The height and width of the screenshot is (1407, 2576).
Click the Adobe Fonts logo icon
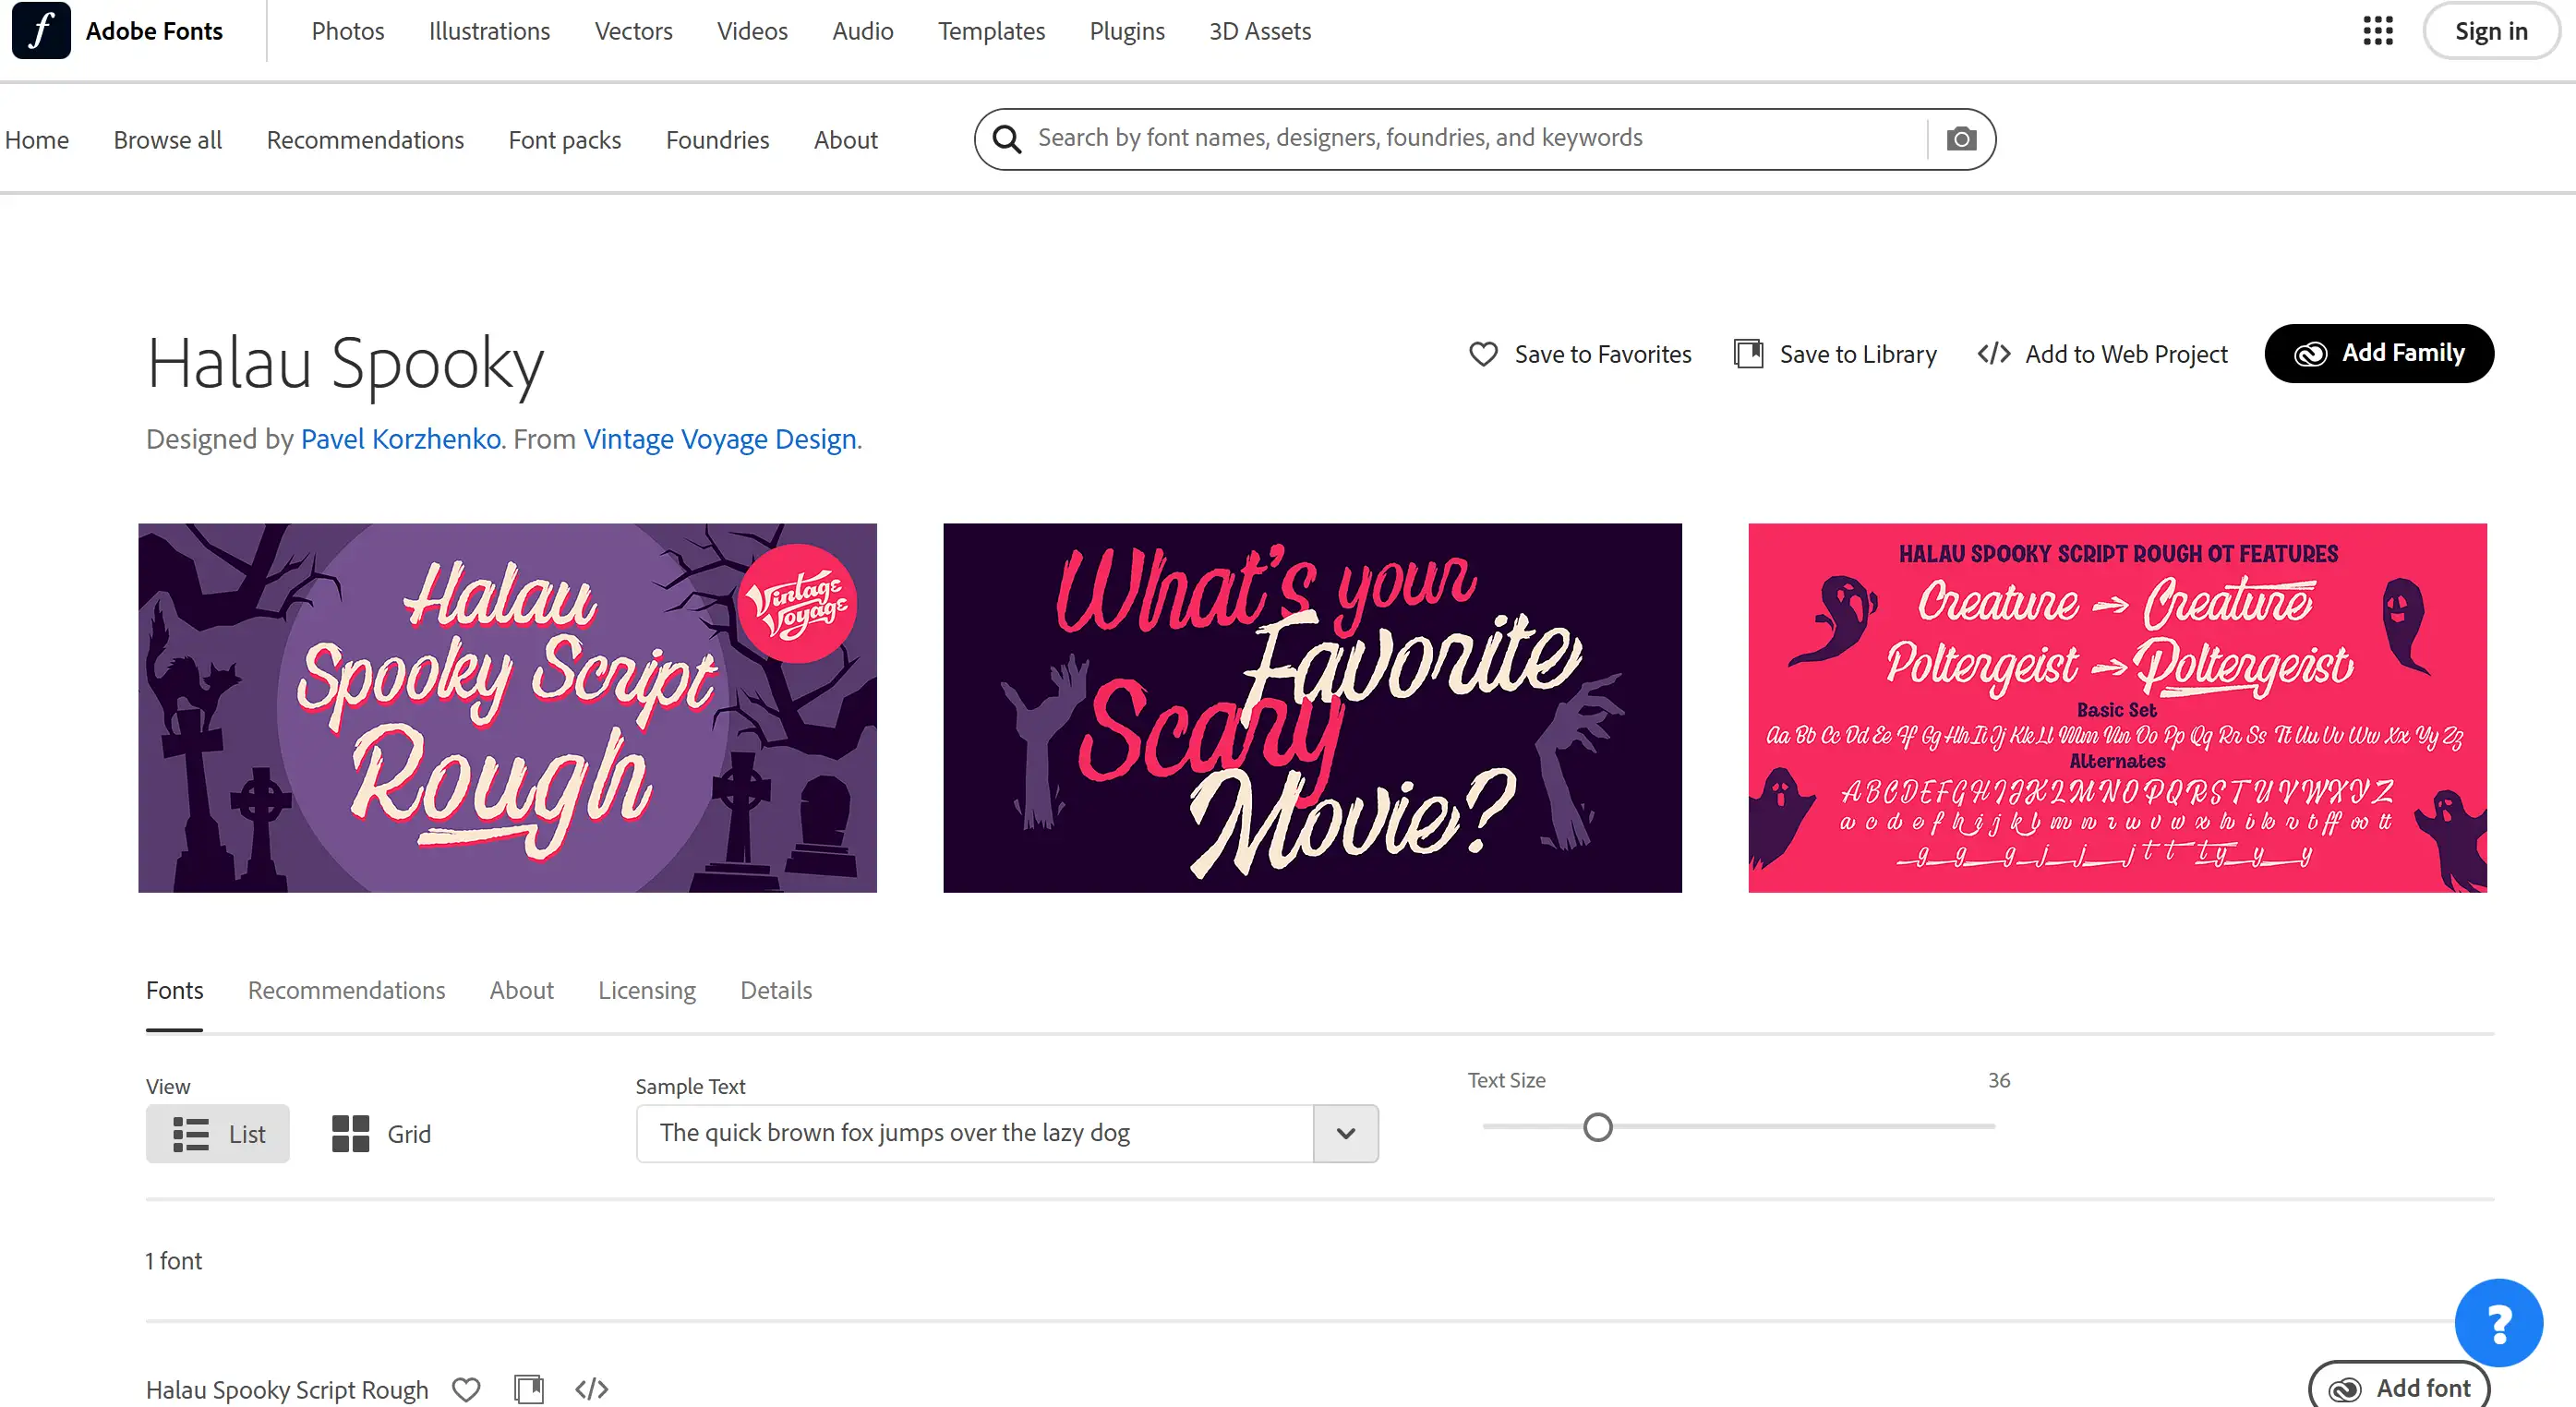41,31
